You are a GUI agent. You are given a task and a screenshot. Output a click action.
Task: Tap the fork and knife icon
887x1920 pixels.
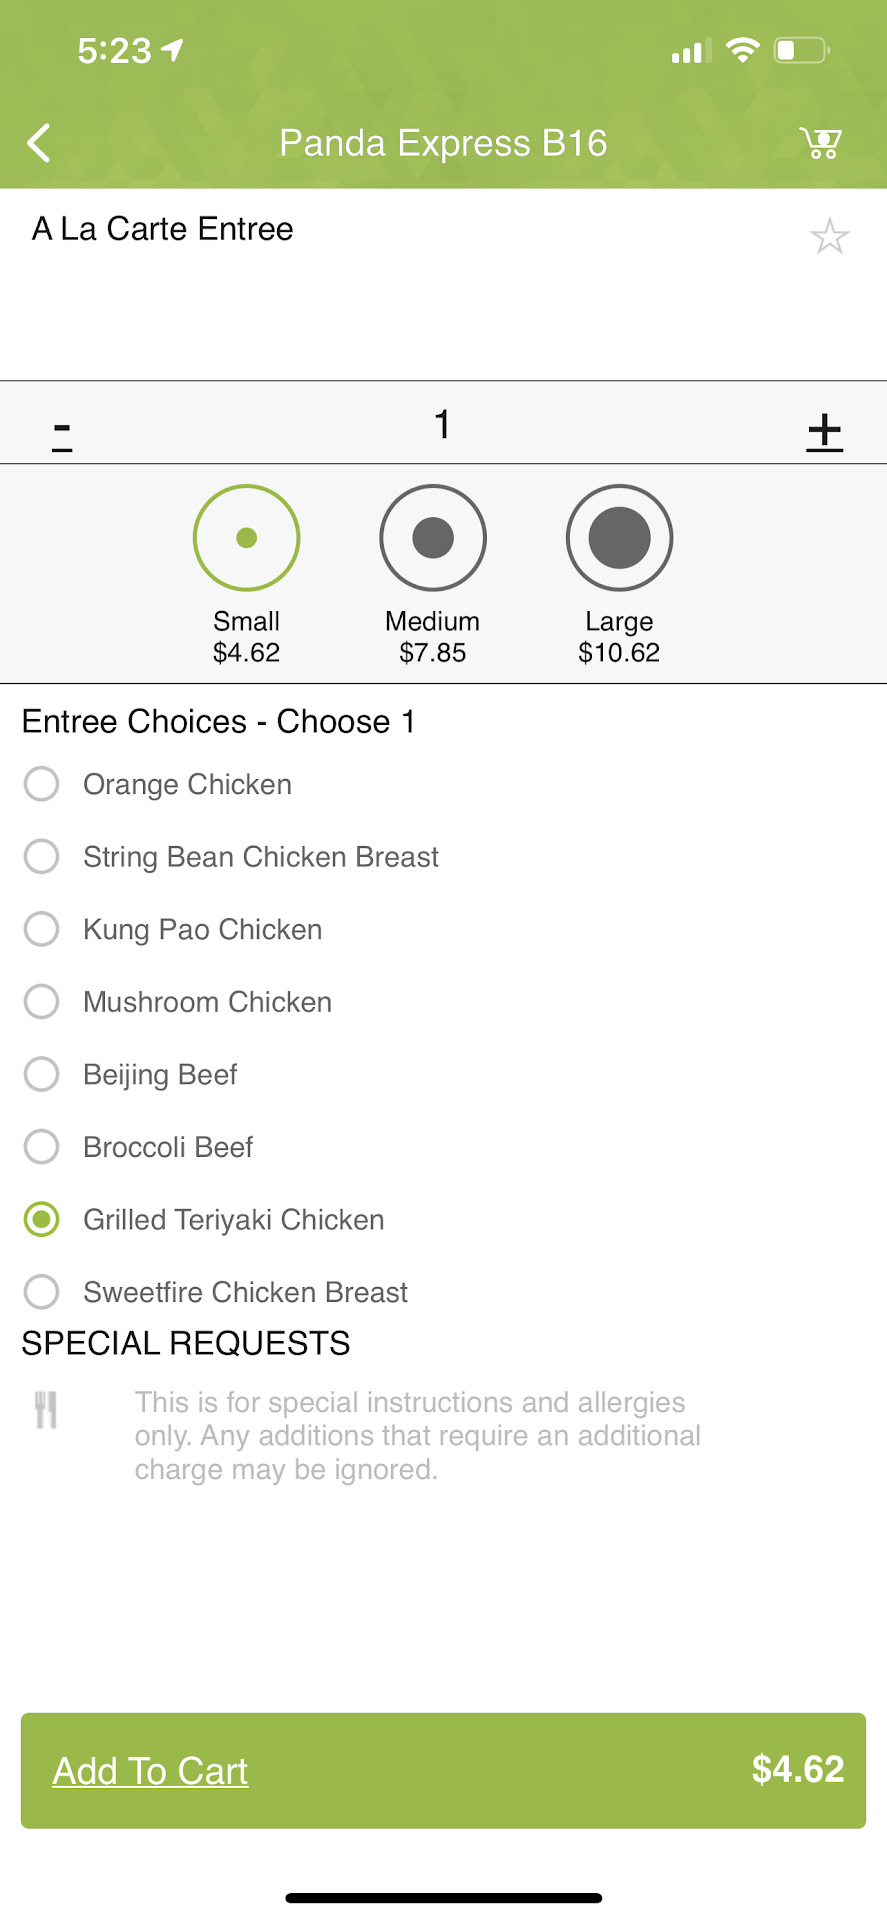point(46,1410)
